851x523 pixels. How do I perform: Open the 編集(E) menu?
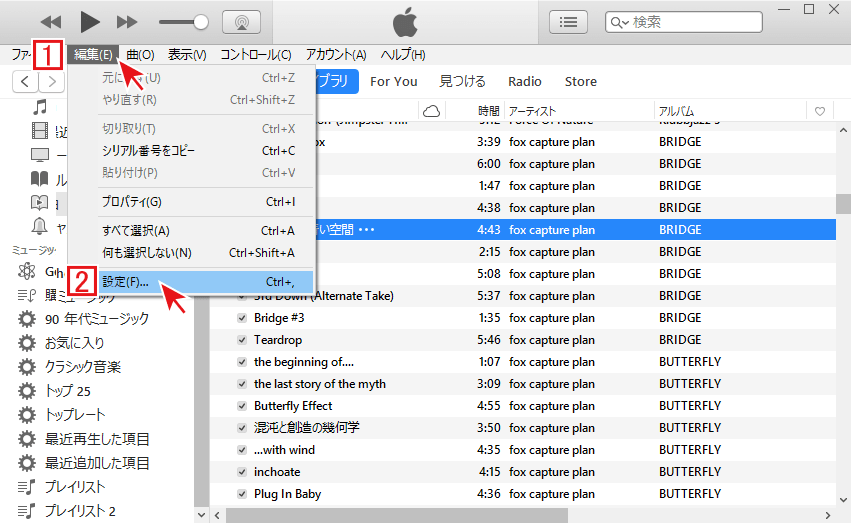point(93,55)
